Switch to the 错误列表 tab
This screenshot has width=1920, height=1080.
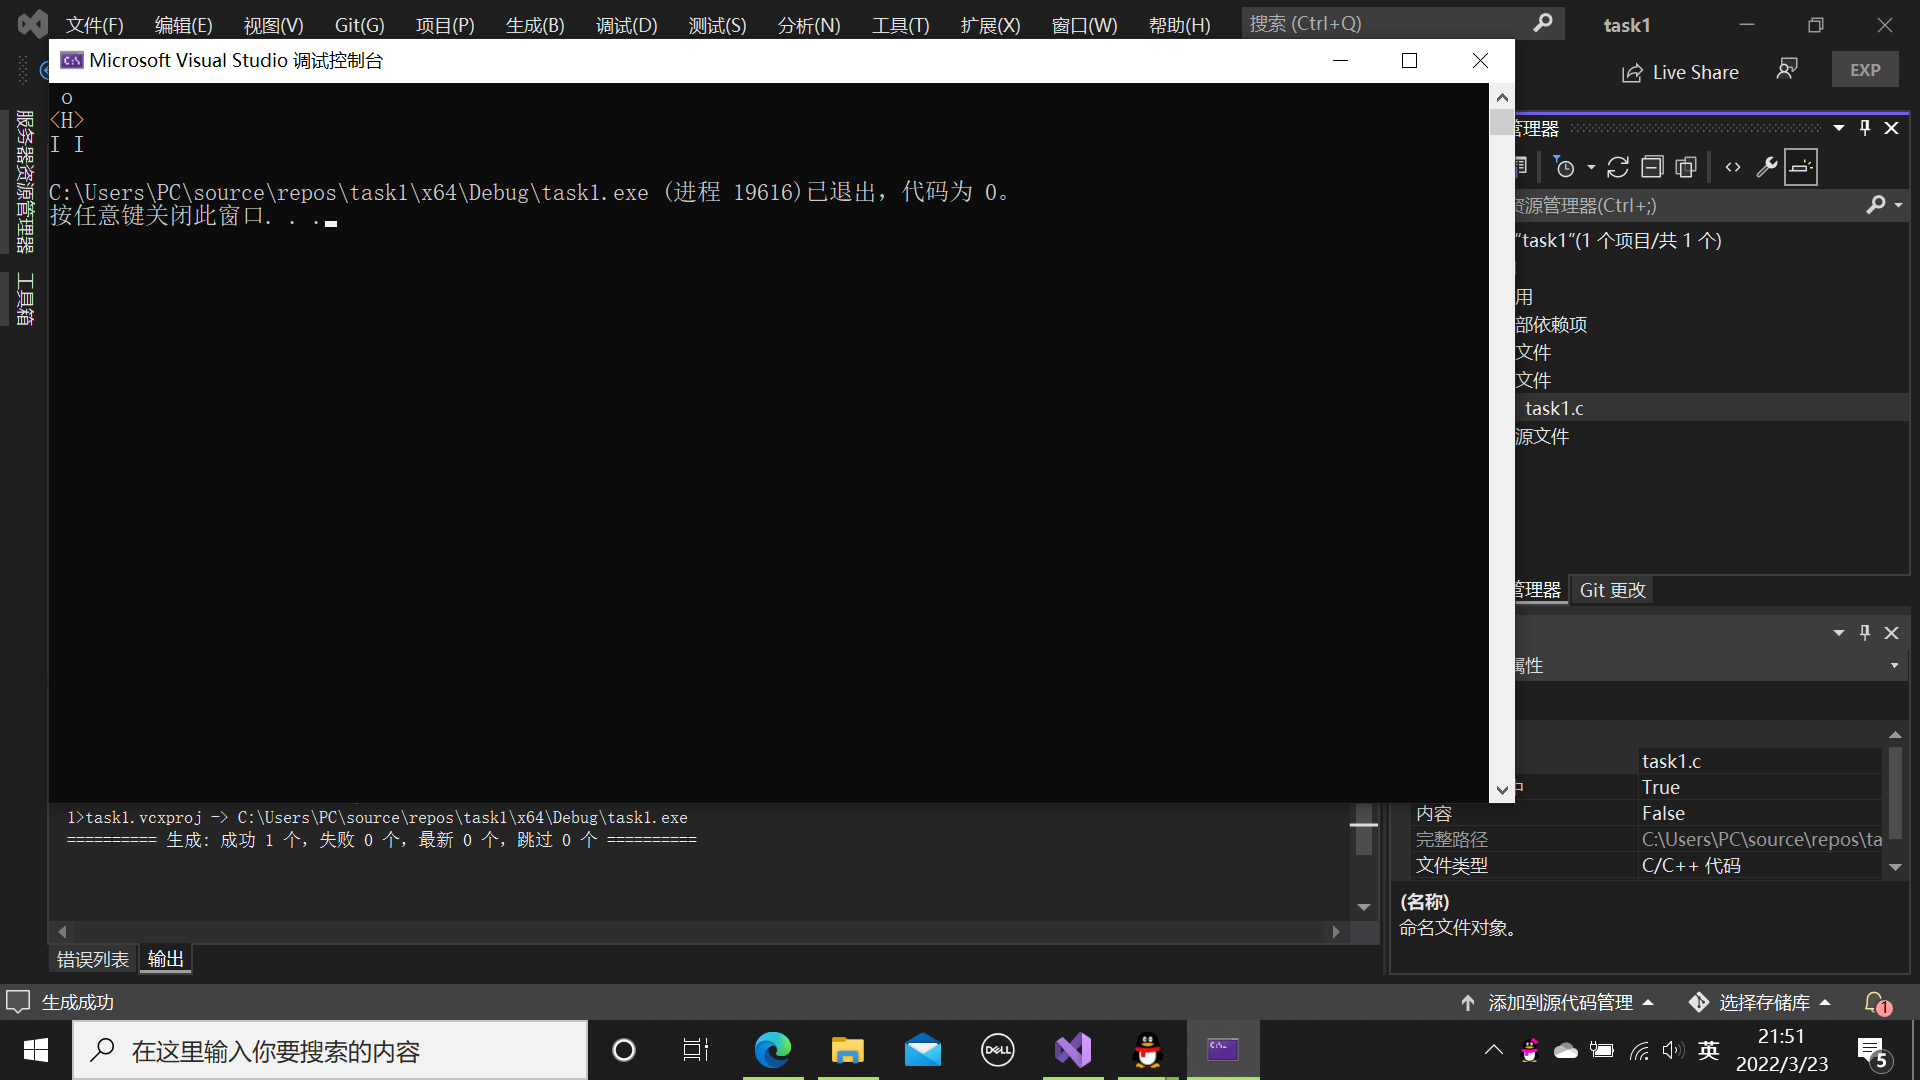(x=92, y=959)
